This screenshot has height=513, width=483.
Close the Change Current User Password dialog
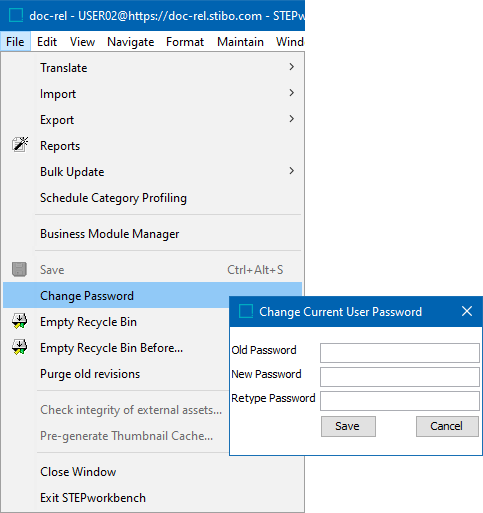coord(467,311)
